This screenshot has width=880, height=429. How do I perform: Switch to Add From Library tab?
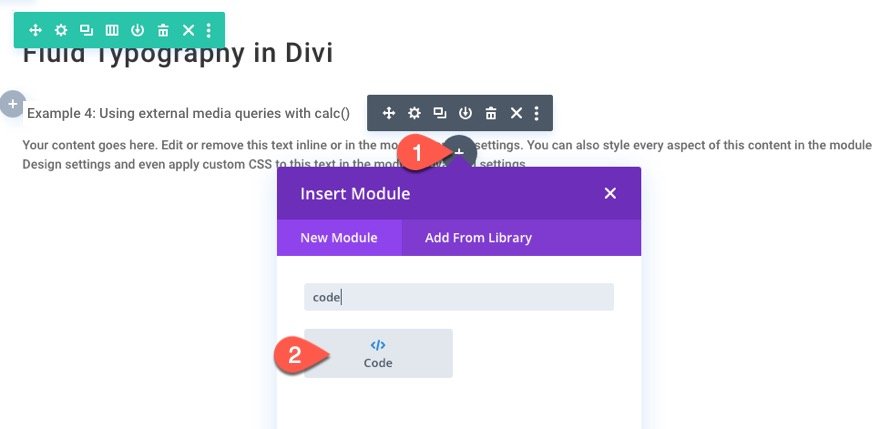(478, 238)
